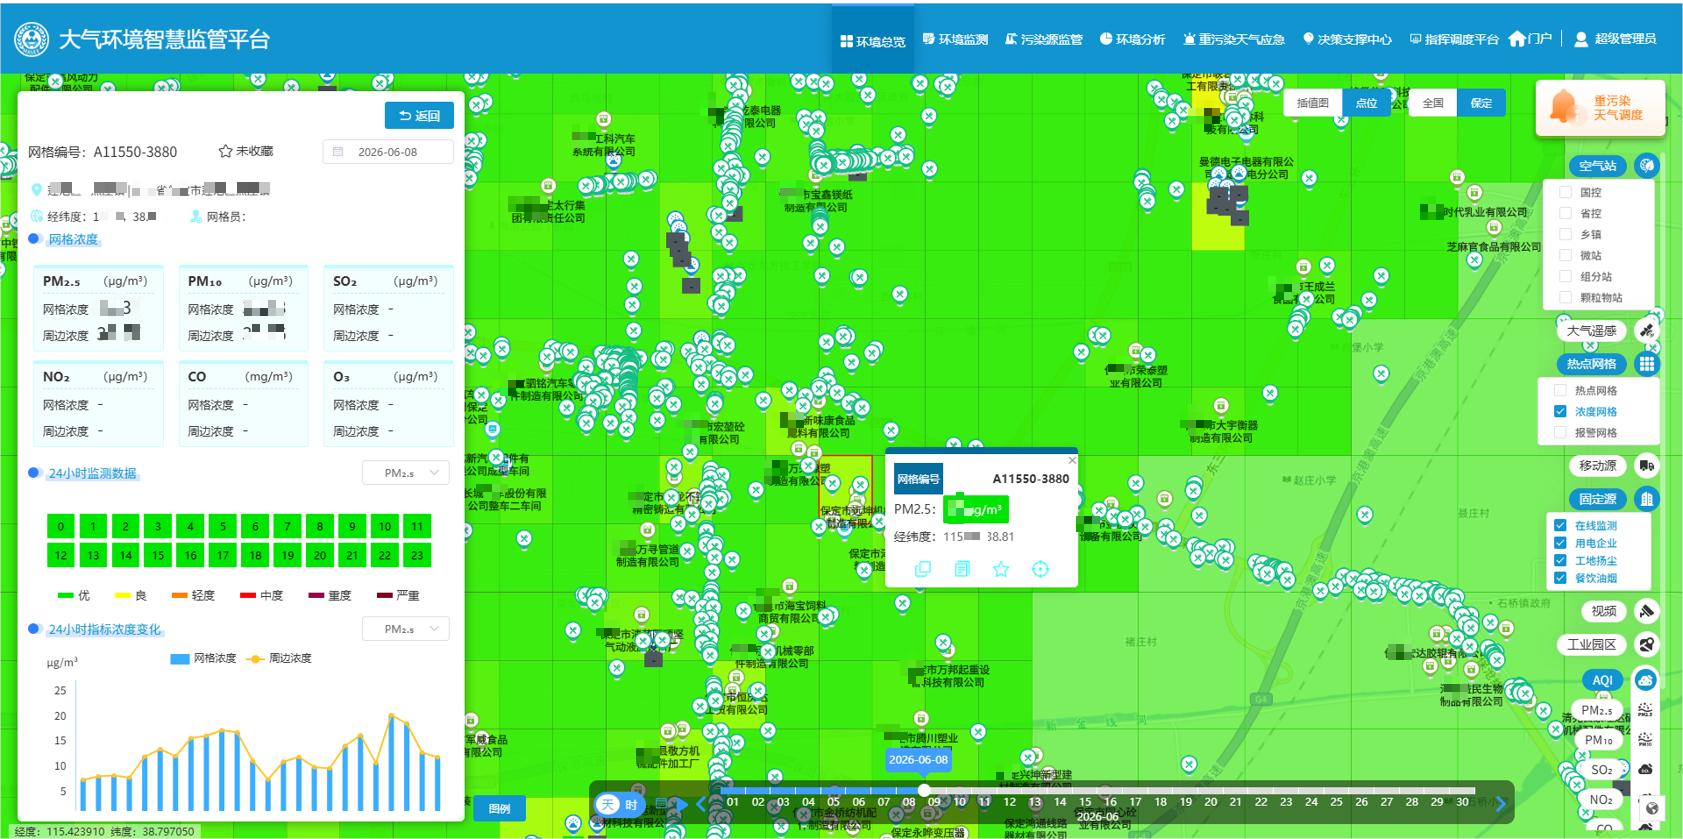
Task: Uncheck the 工地扬尘 checkbox
Action: click(x=1560, y=560)
